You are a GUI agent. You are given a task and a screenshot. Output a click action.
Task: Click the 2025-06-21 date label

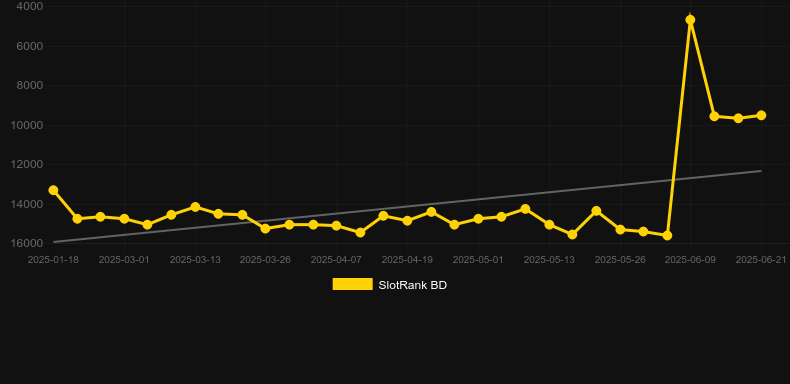[x=761, y=260]
